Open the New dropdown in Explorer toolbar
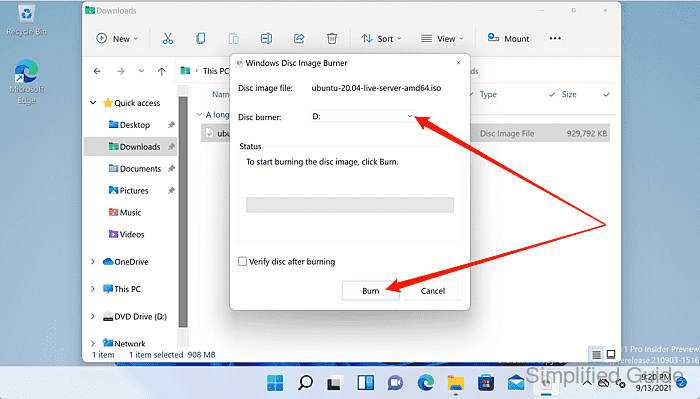 click(x=117, y=39)
